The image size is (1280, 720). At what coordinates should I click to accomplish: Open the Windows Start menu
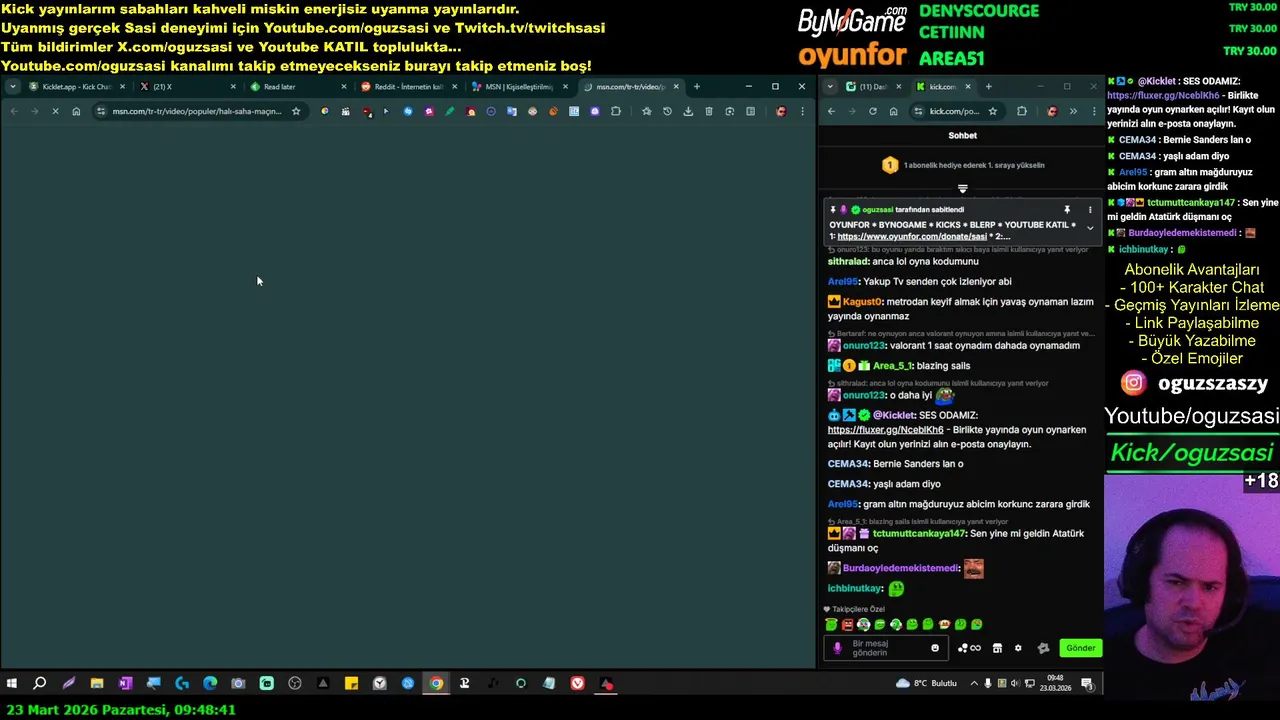(12, 684)
